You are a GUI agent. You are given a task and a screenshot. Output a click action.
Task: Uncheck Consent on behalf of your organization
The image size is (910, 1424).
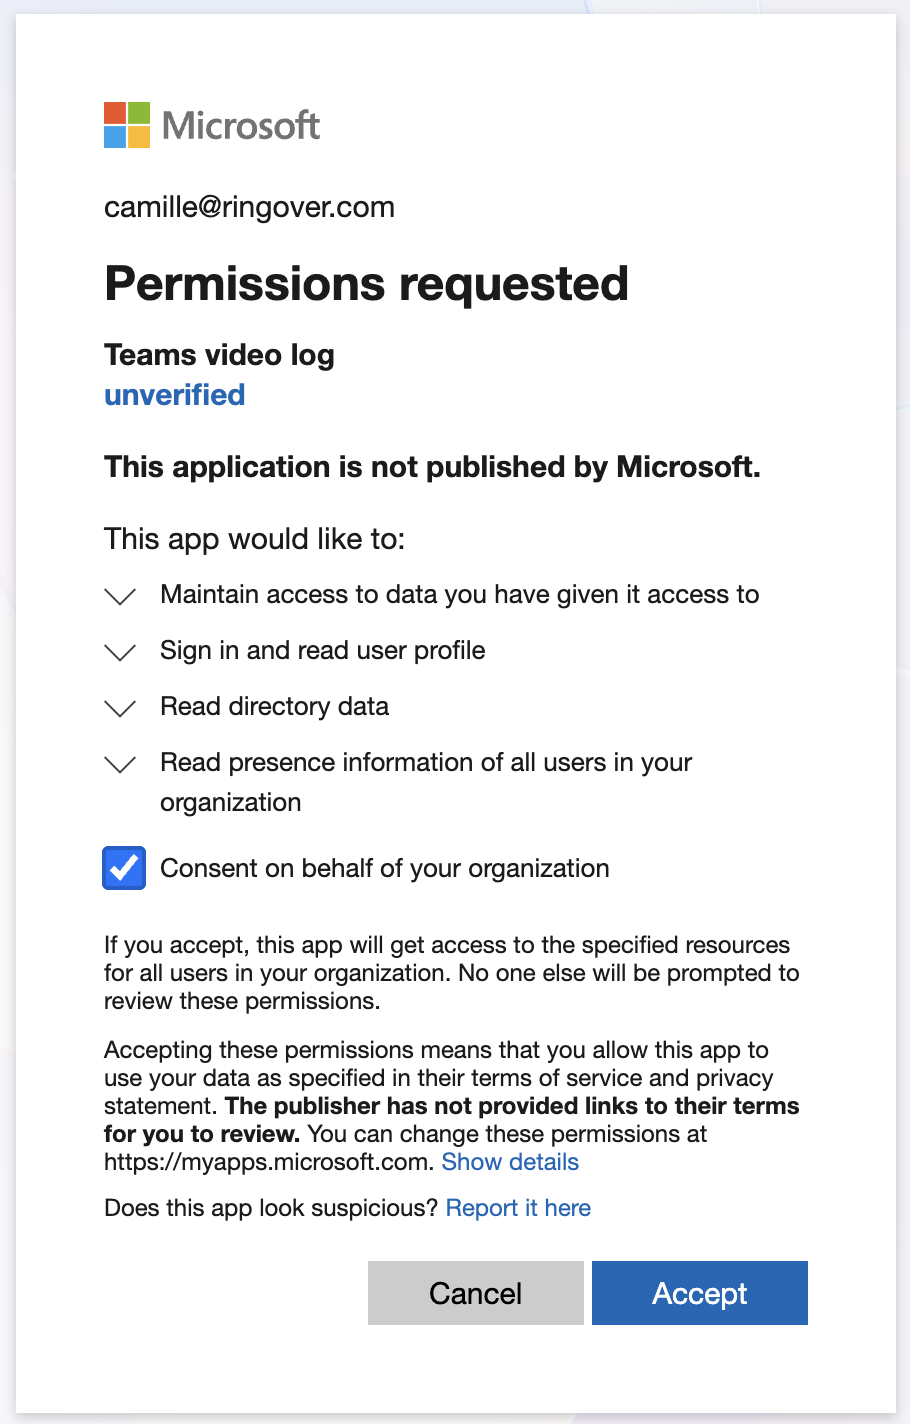click(x=124, y=868)
